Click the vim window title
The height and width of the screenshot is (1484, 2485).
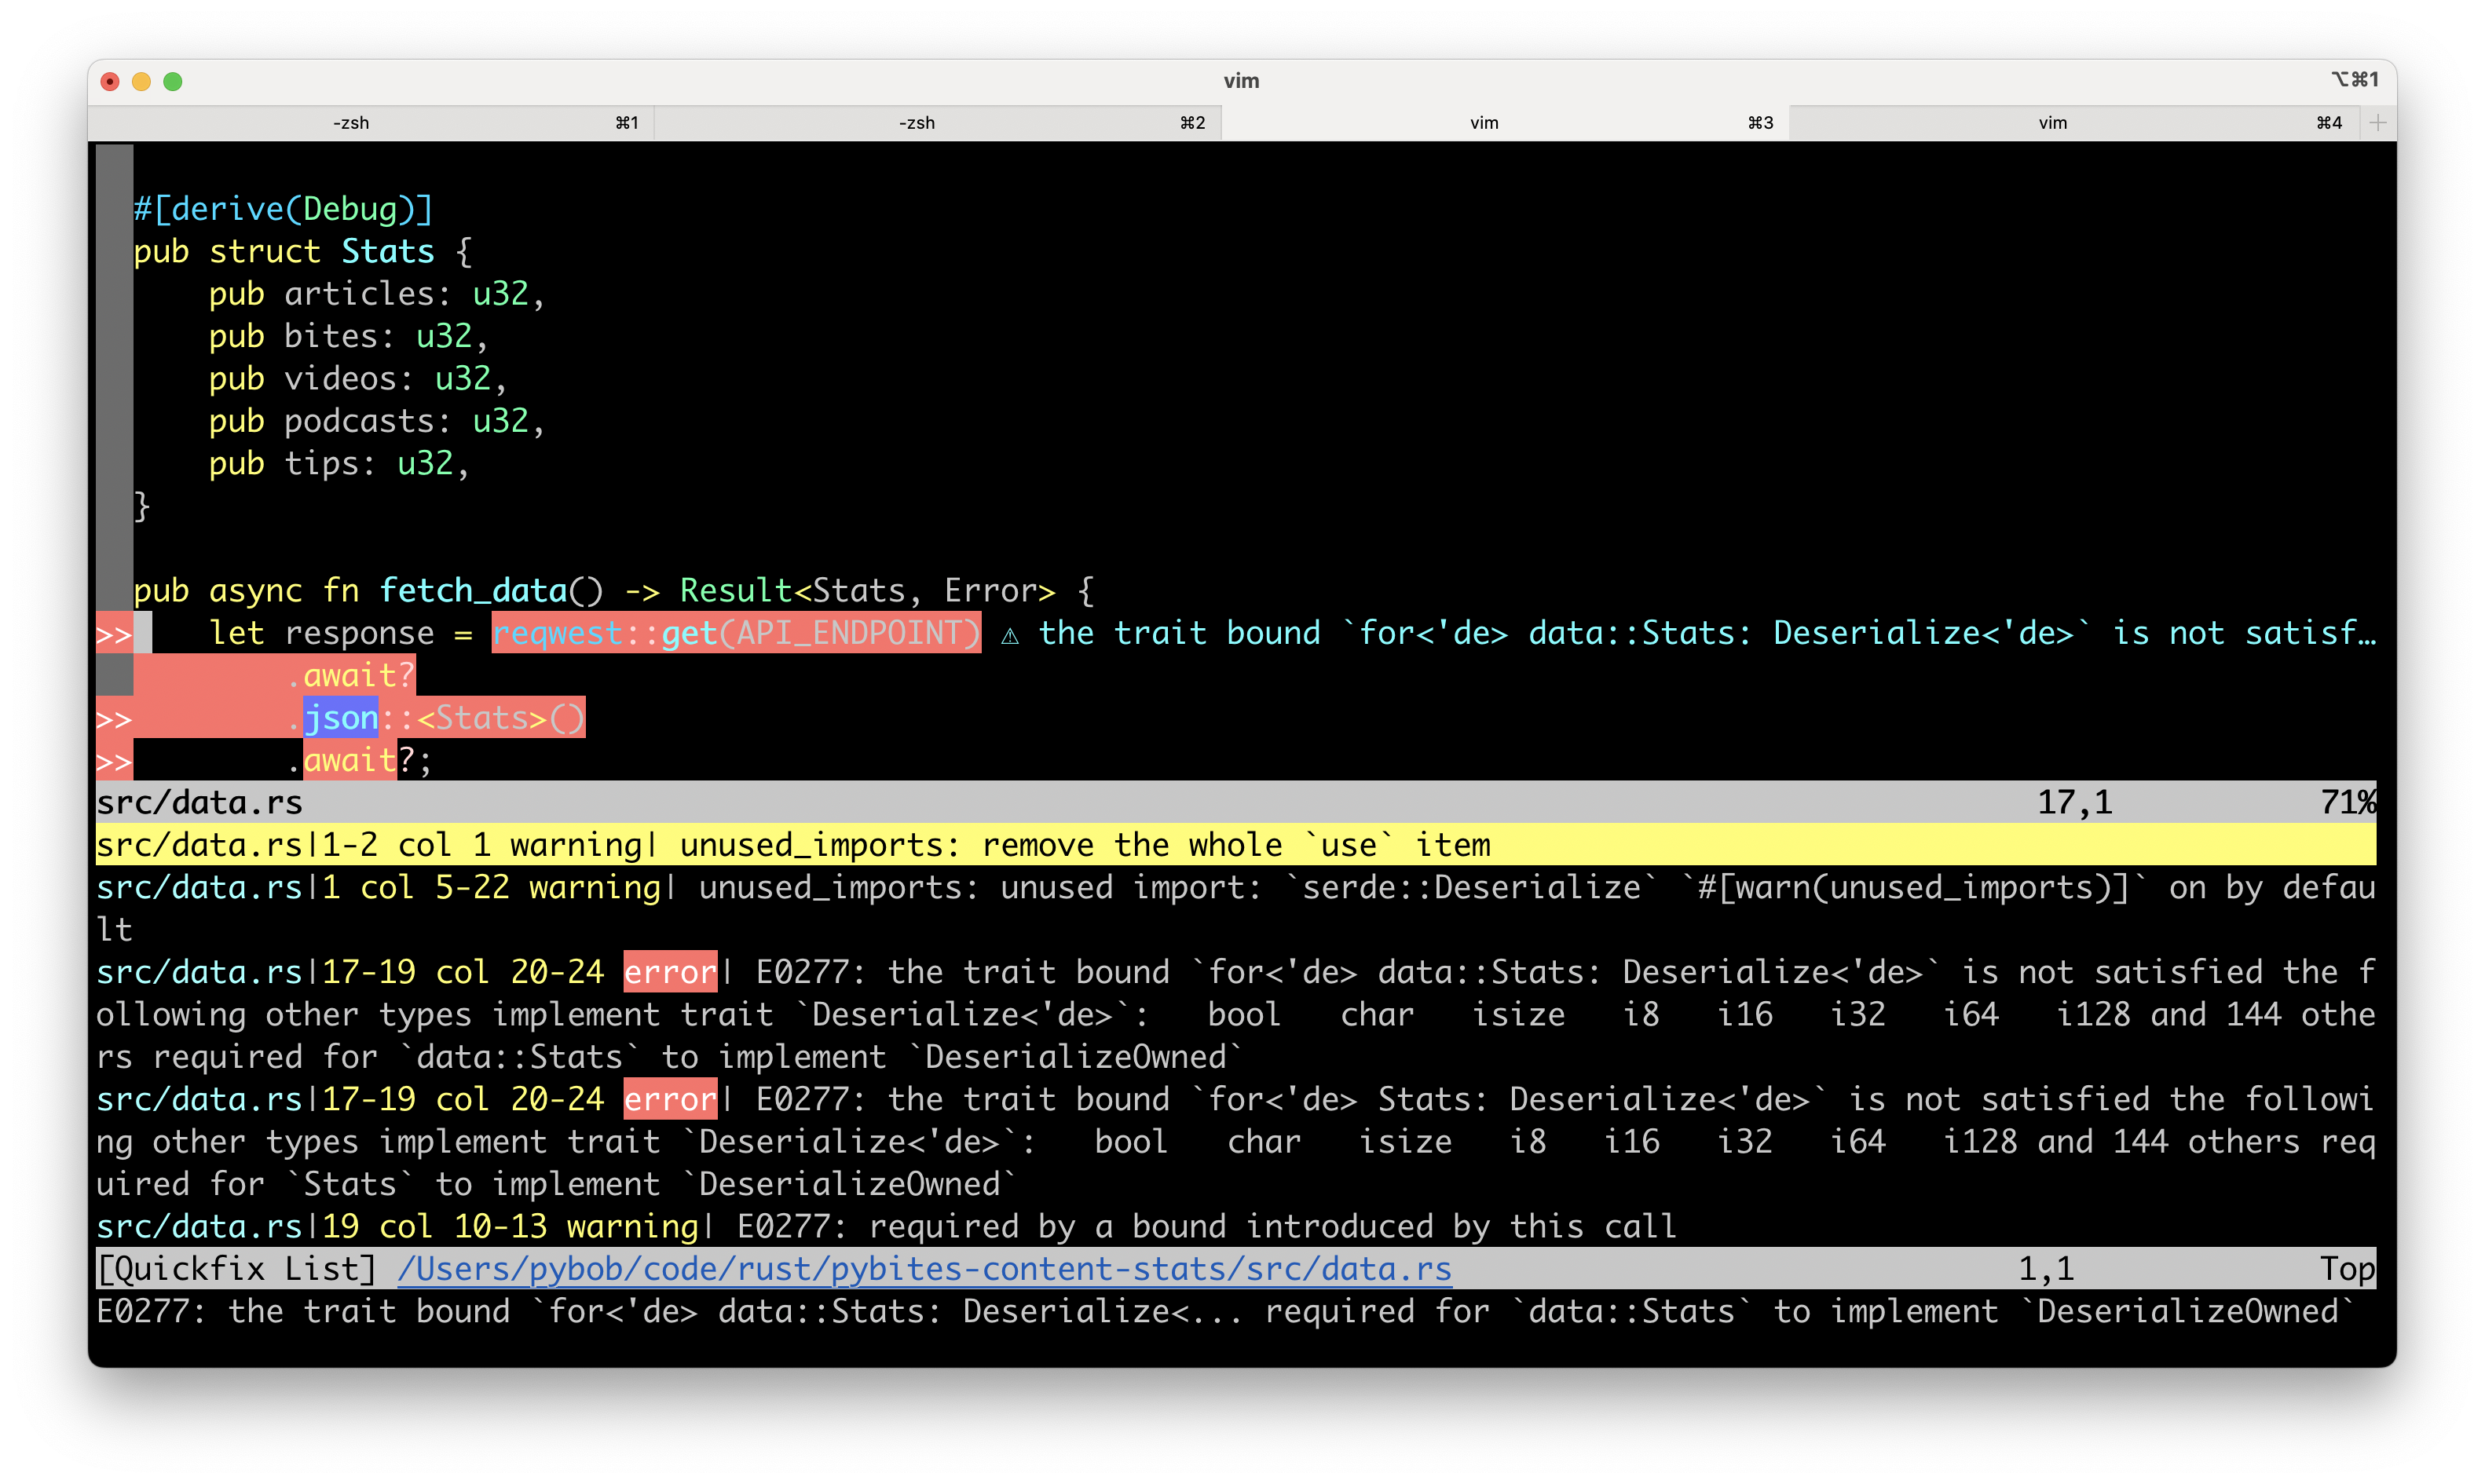pos(1241,81)
